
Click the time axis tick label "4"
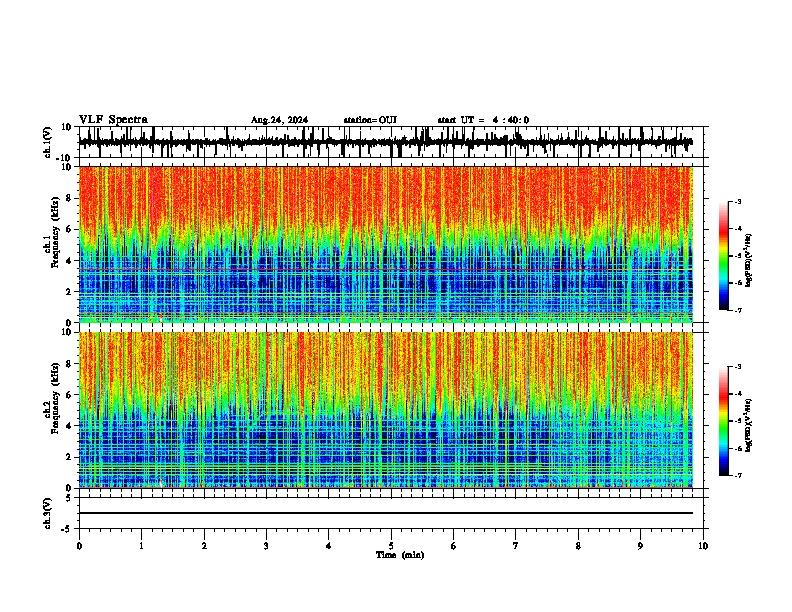coord(329,546)
